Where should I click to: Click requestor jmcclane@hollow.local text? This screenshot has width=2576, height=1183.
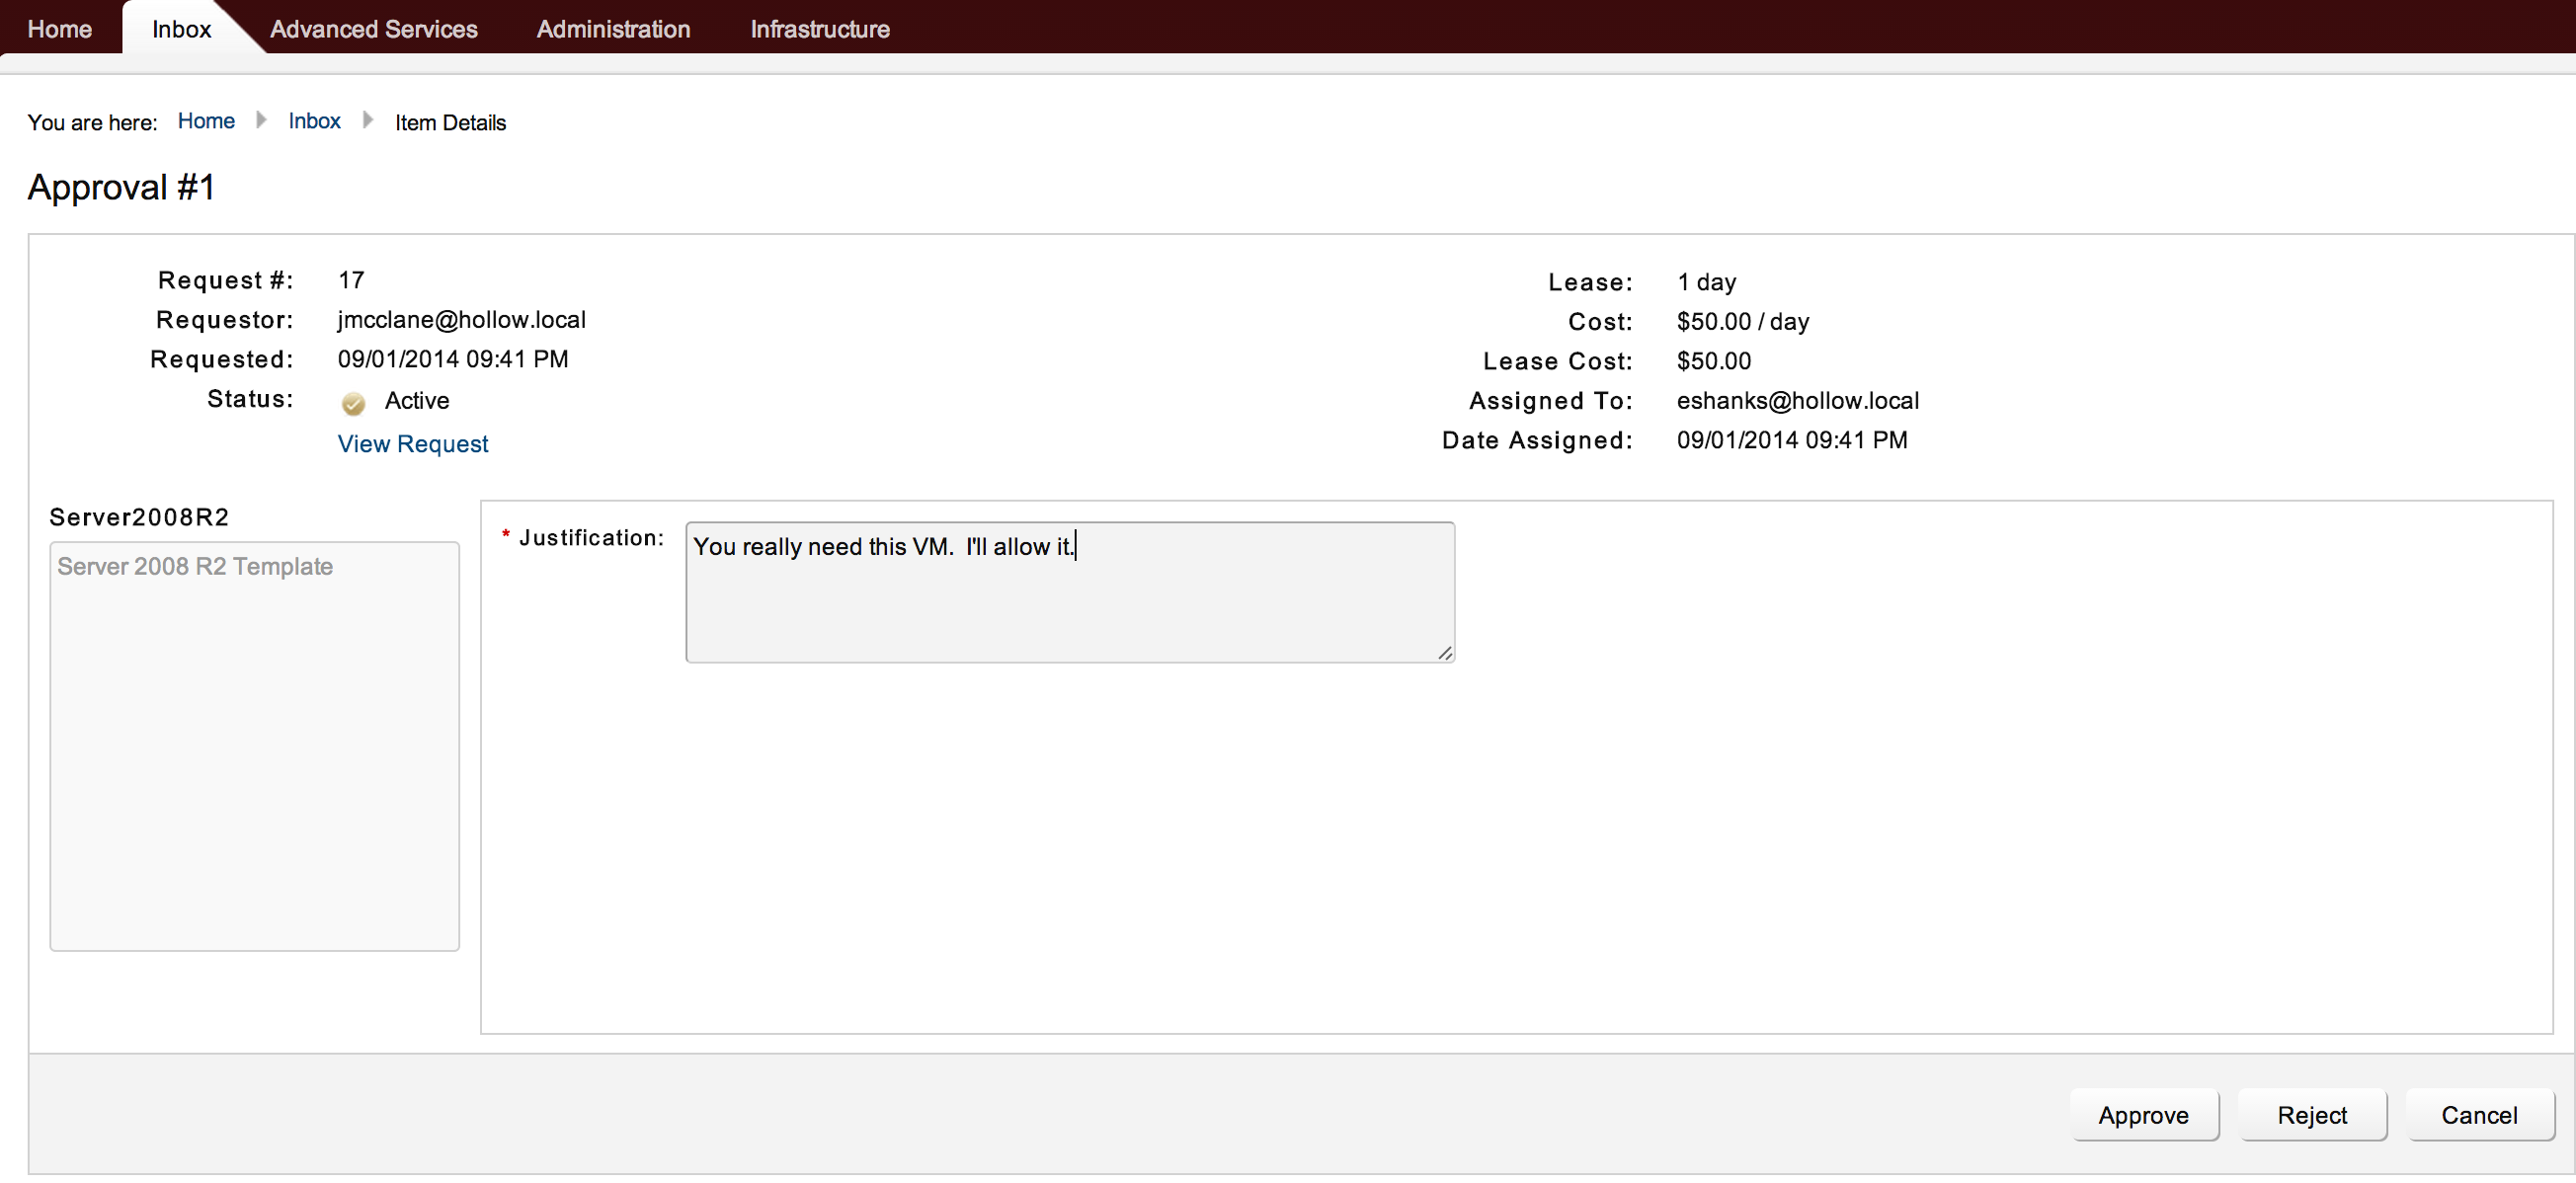pyautogui.click(x=461, y=320)
